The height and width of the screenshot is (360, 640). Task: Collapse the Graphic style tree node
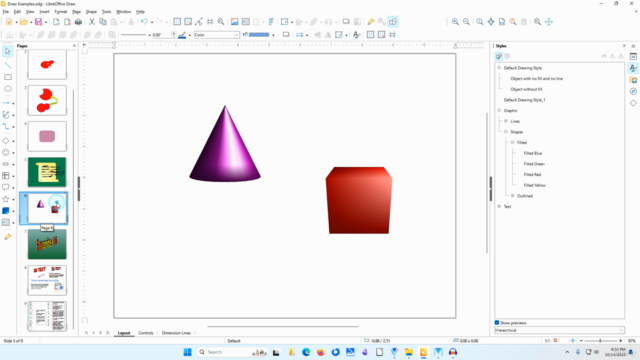[x=499, y=110]
